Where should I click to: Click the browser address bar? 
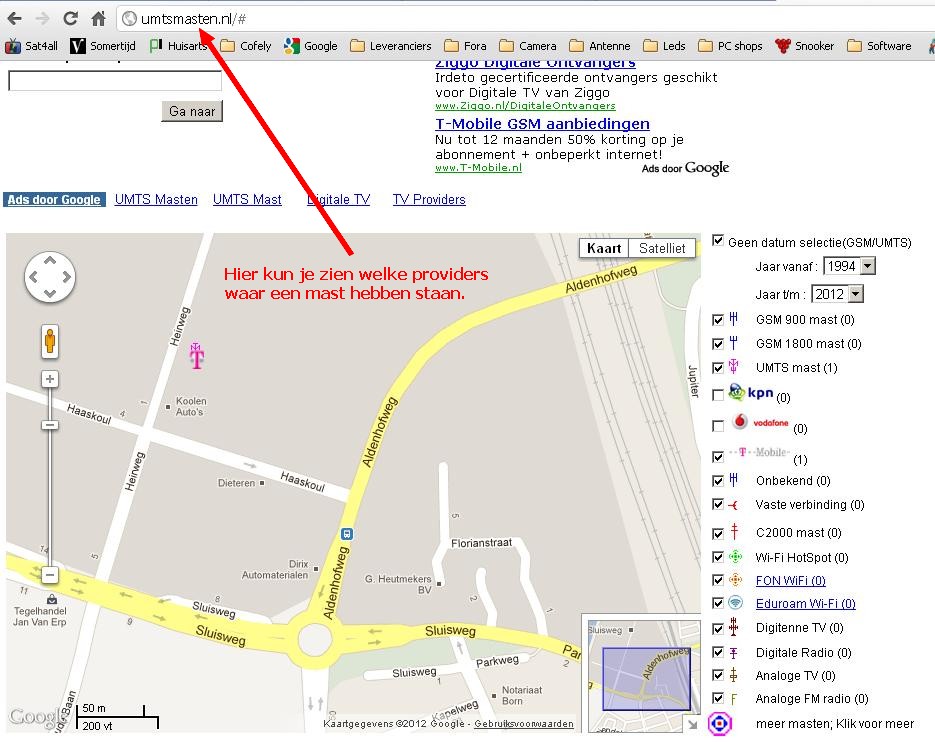525,18
